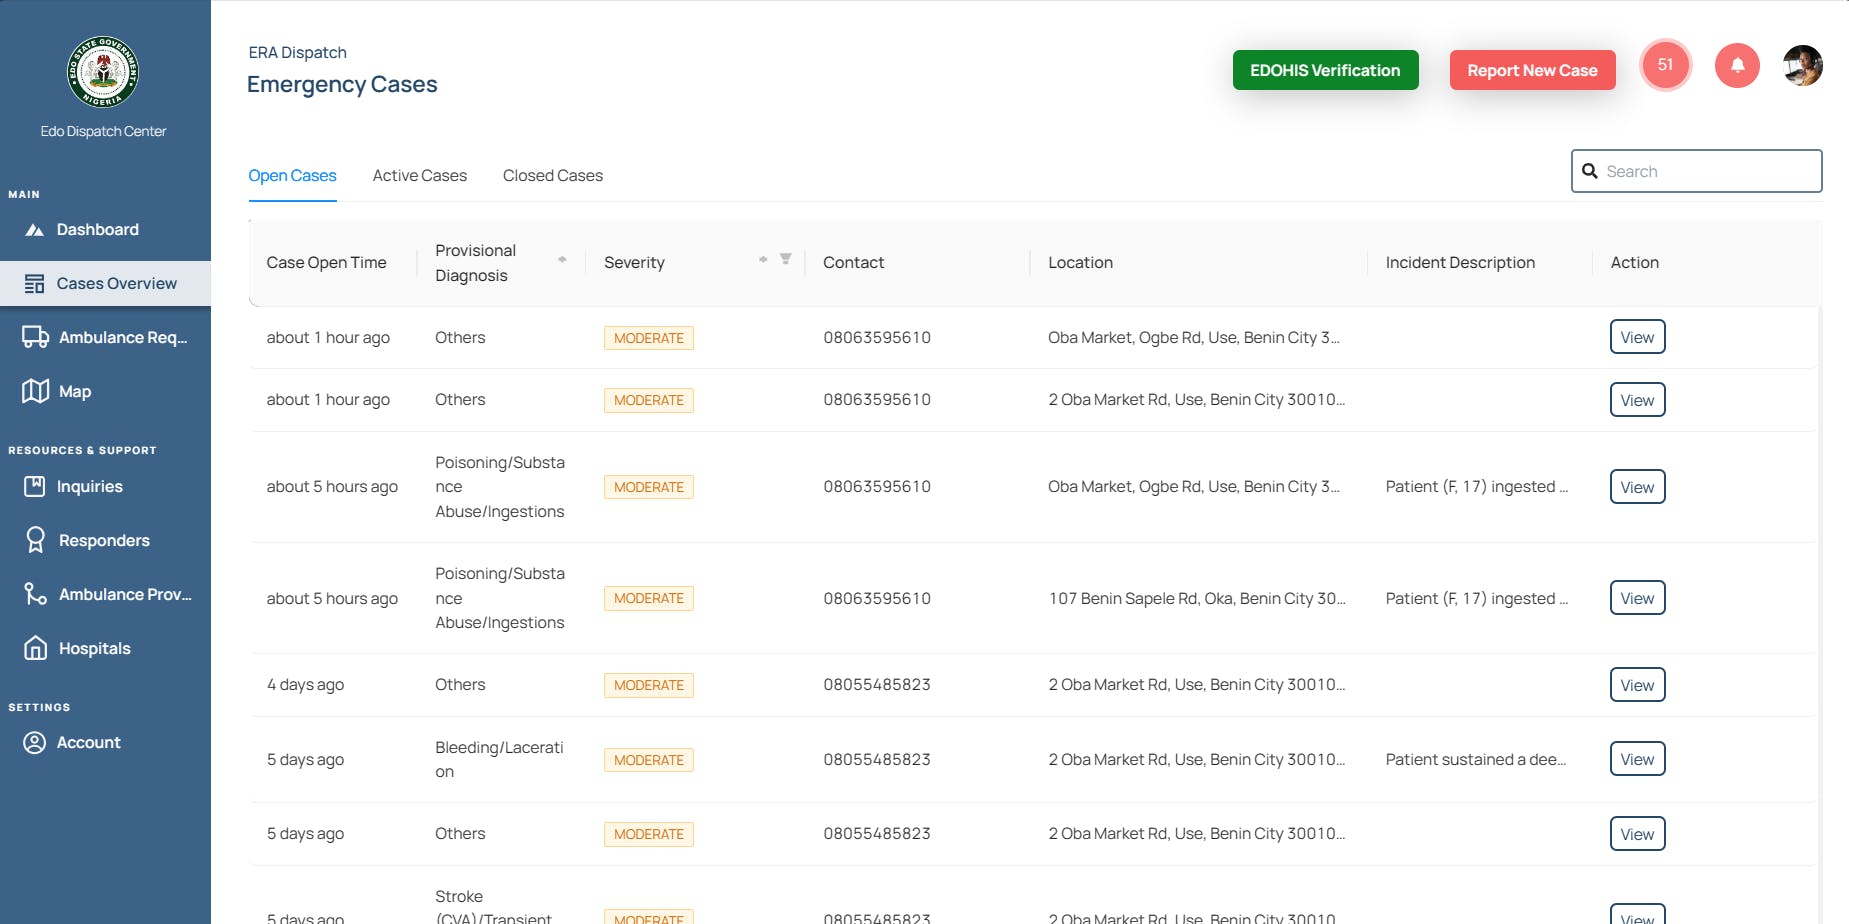The image size is (1849, 924).
Task: Switch to Active Cases tab
Action: tap(420, 176)
